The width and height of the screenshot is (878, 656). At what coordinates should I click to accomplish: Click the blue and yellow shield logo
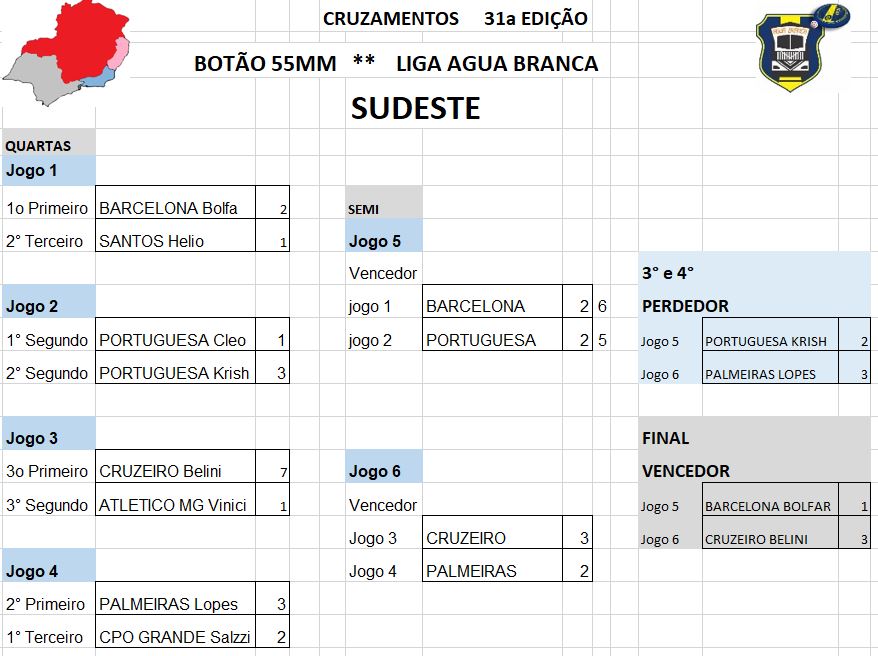(x=802, y=48)
